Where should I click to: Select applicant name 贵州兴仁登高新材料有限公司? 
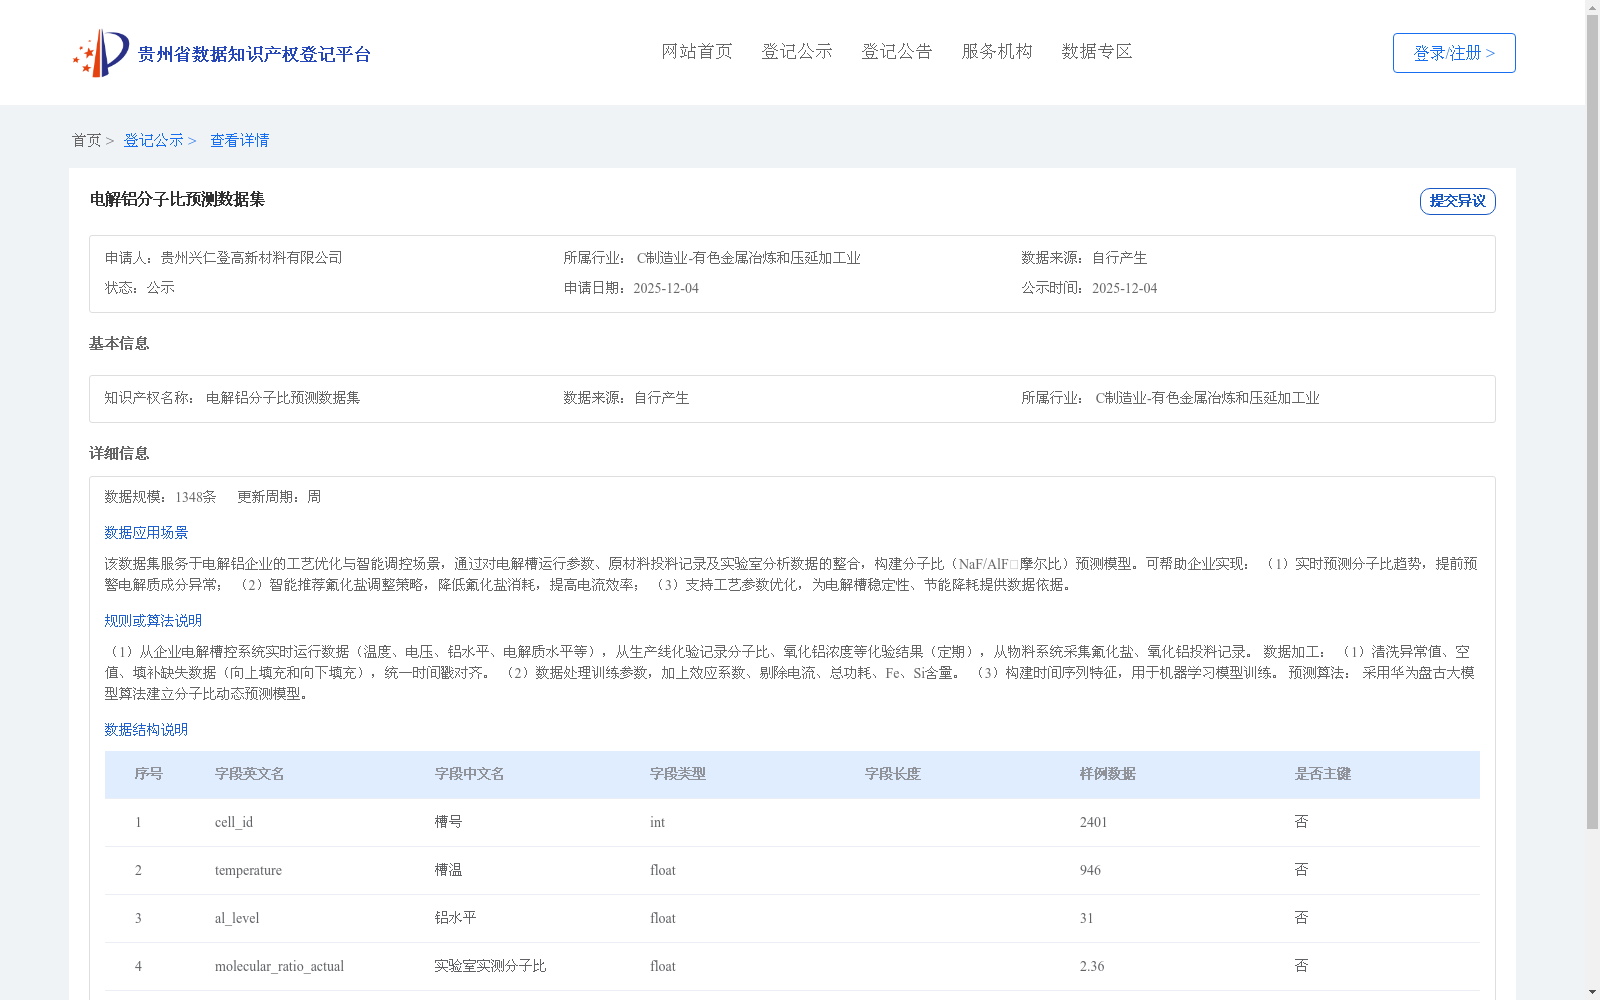[251, 258]
